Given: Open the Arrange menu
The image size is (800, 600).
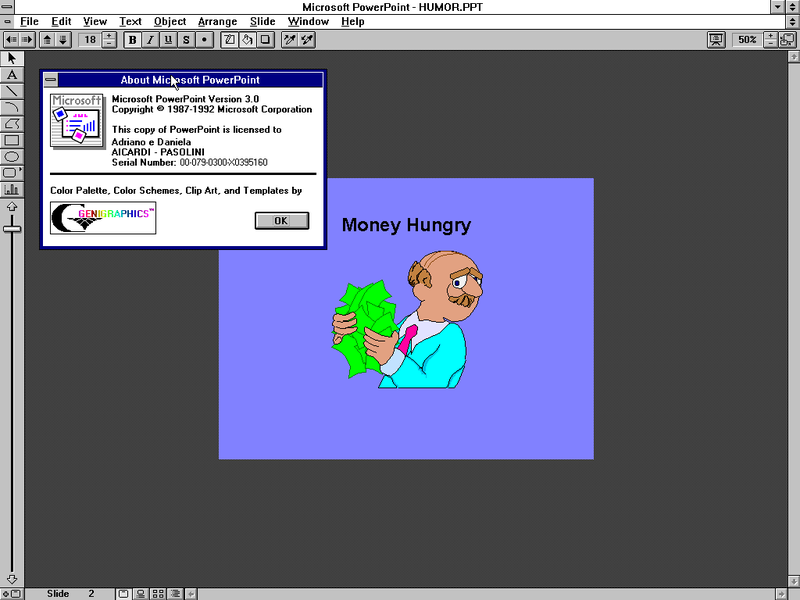Looking at the screenshot, I should pyautogui.click(x=217, y=21).
